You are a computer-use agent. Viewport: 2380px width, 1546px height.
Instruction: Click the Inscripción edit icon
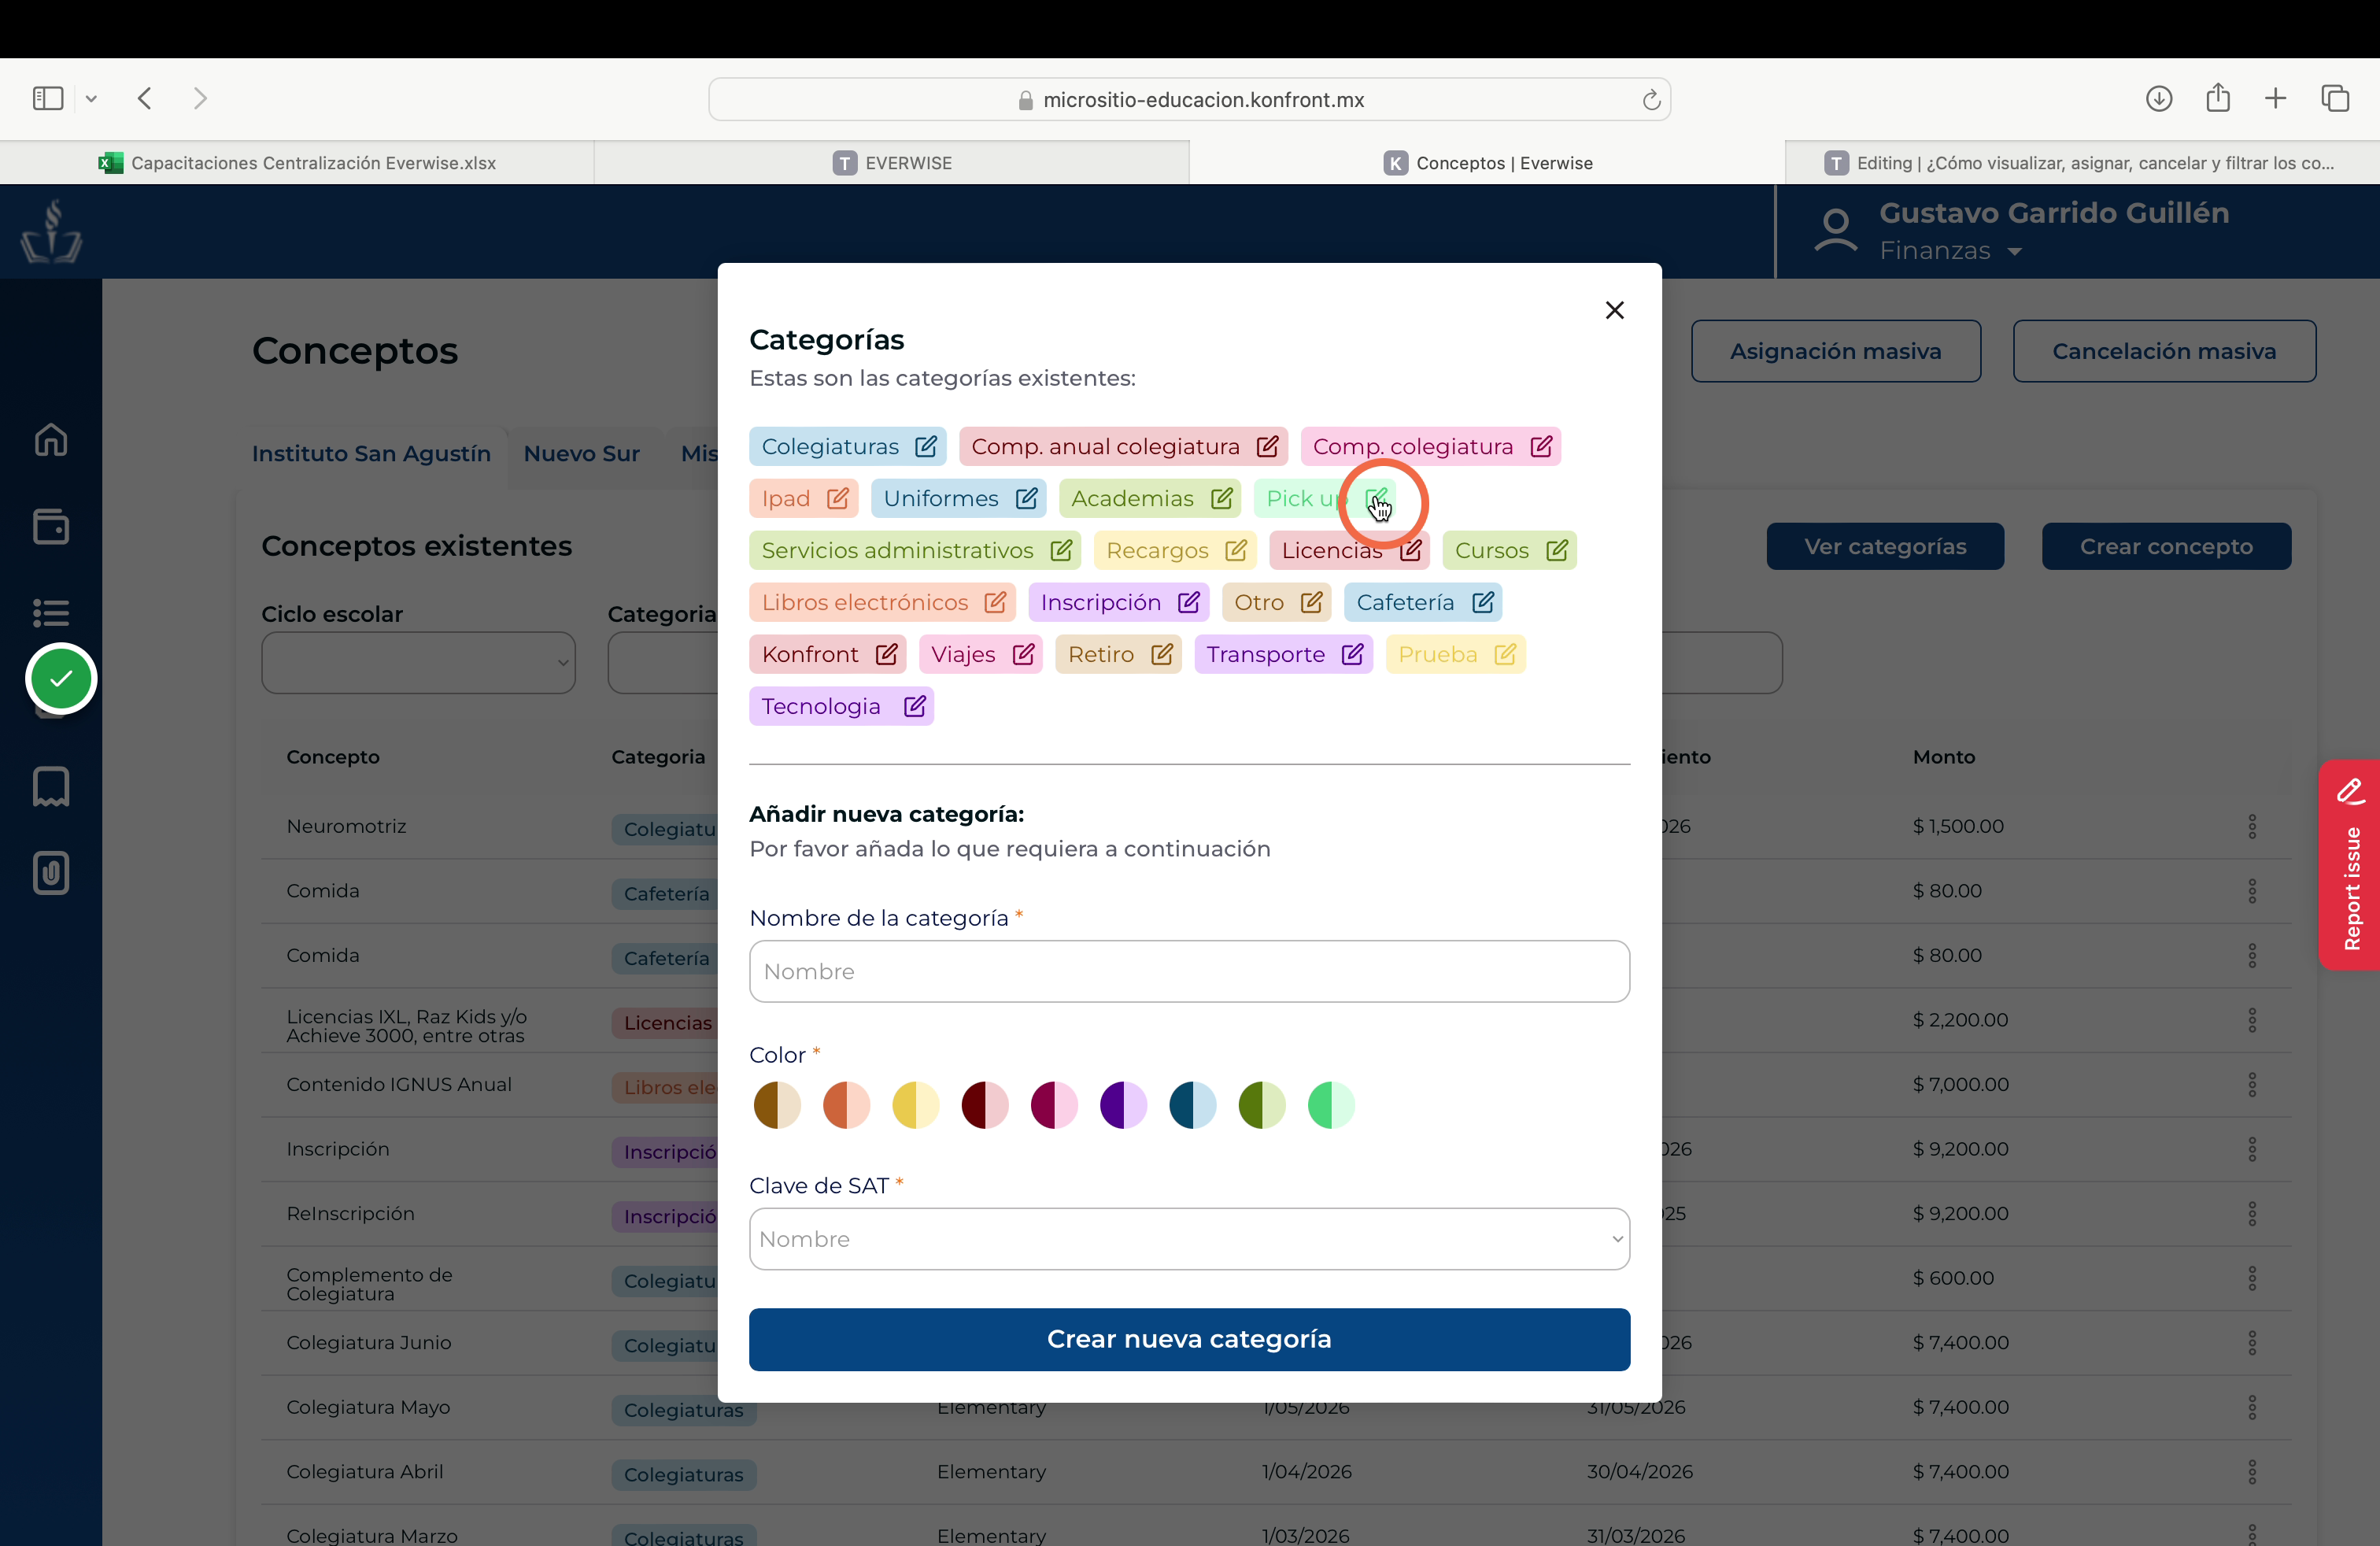tap(1188, 602)
